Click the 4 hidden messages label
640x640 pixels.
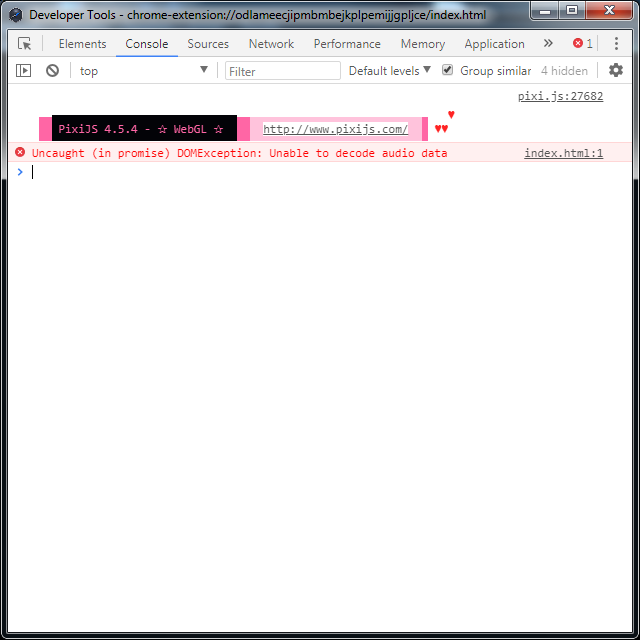[564, 71]
